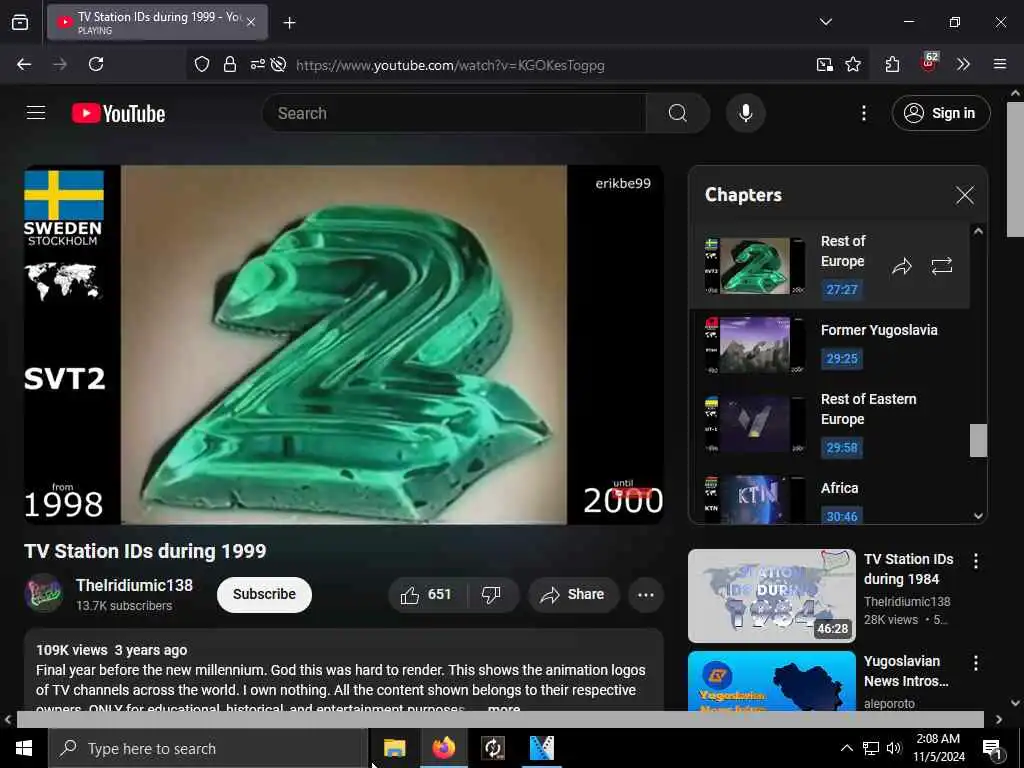Start voice search with microphone icon
Screen dimensions: 1024x768
(745, 113)
